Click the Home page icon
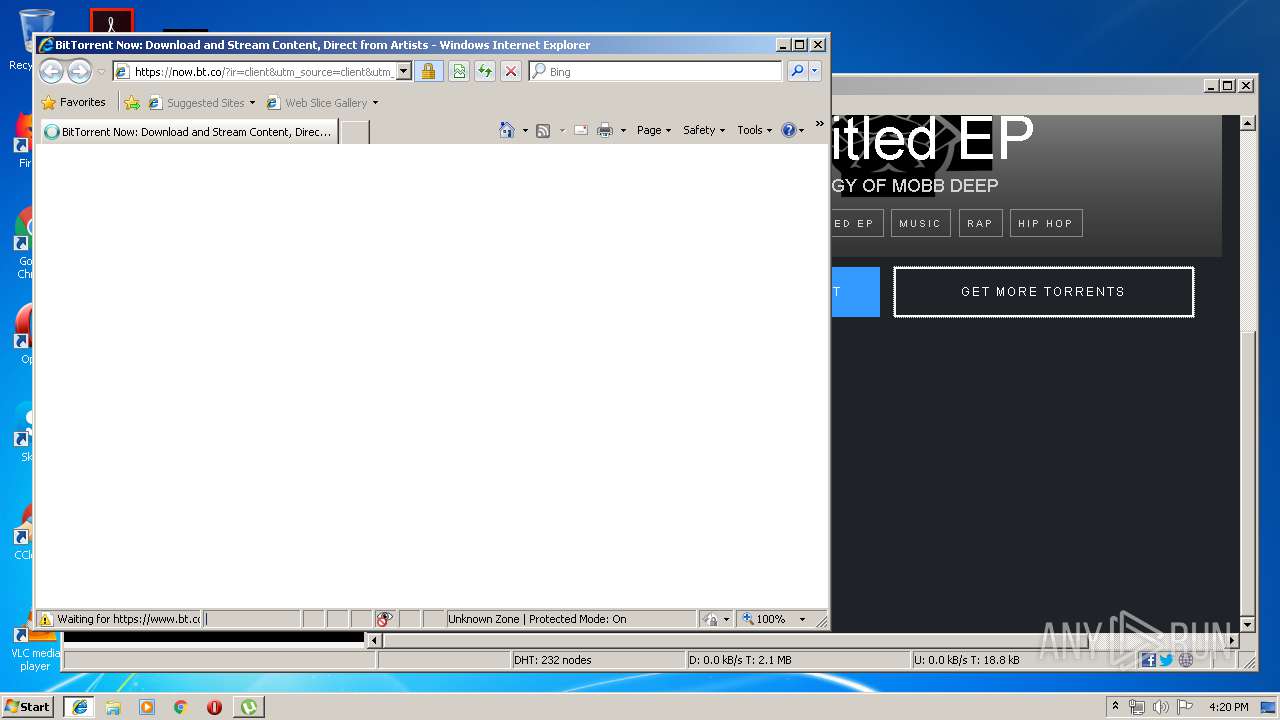The image size is (1280, 720). (x=507, y=130)
